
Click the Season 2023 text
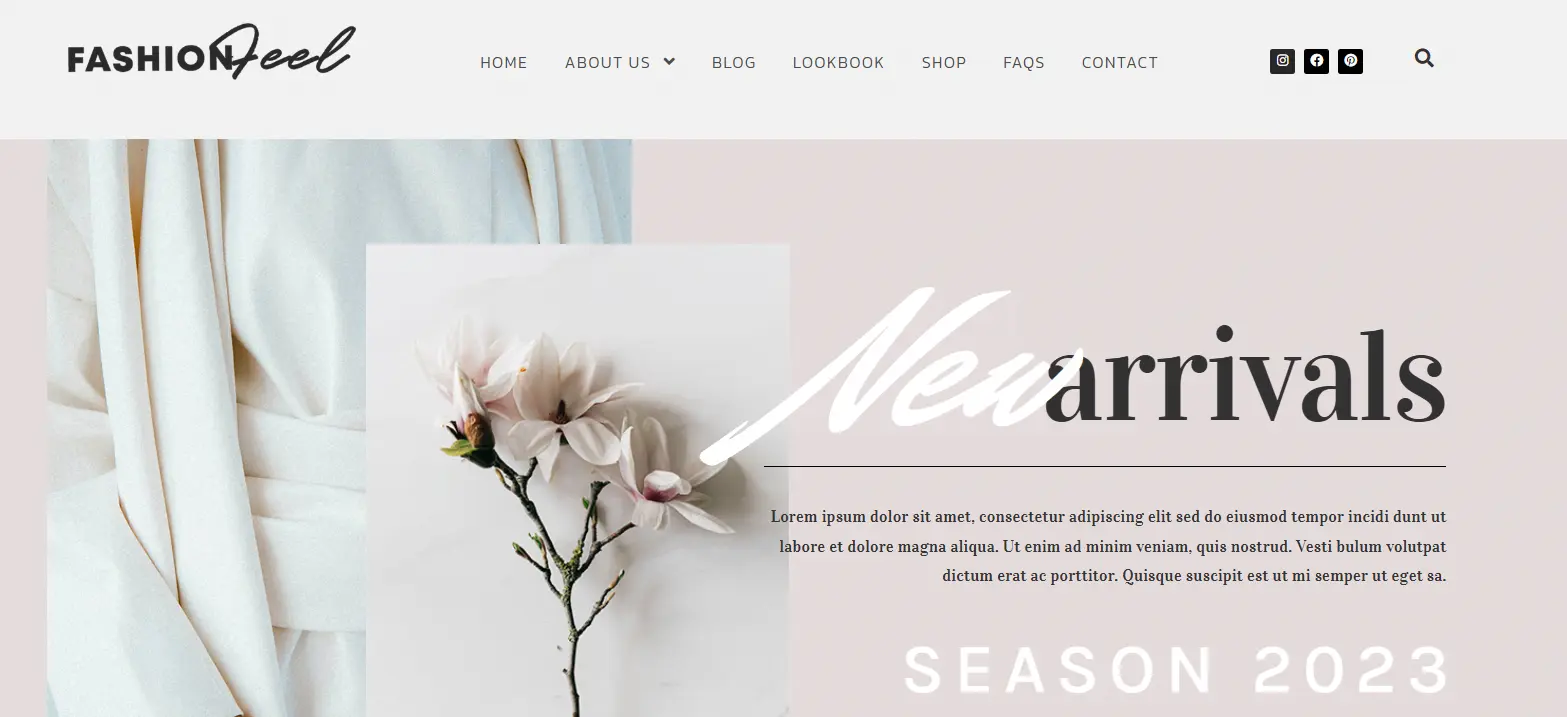1175,670
